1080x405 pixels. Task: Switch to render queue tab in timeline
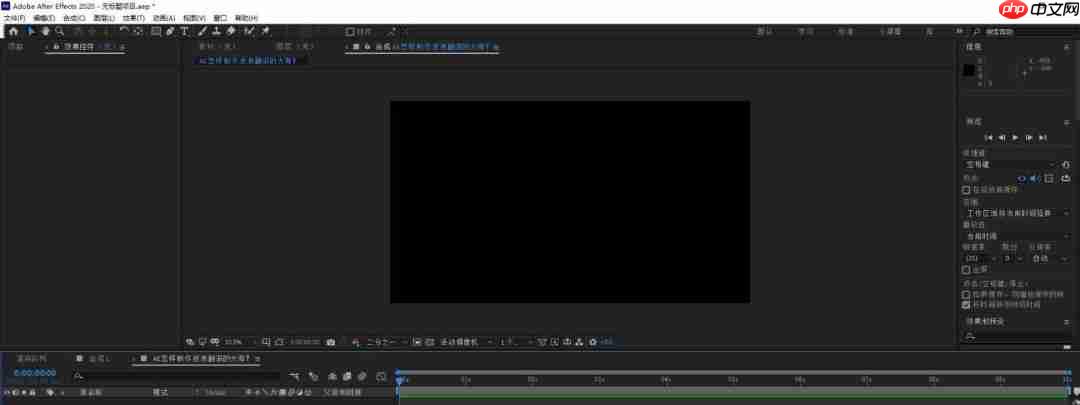(32, 359)
